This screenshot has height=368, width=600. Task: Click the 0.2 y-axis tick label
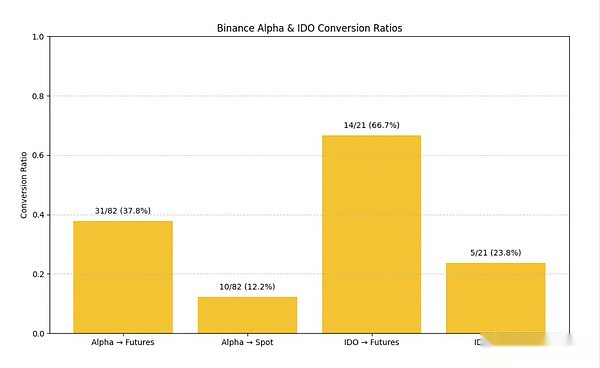pos(38,274)
